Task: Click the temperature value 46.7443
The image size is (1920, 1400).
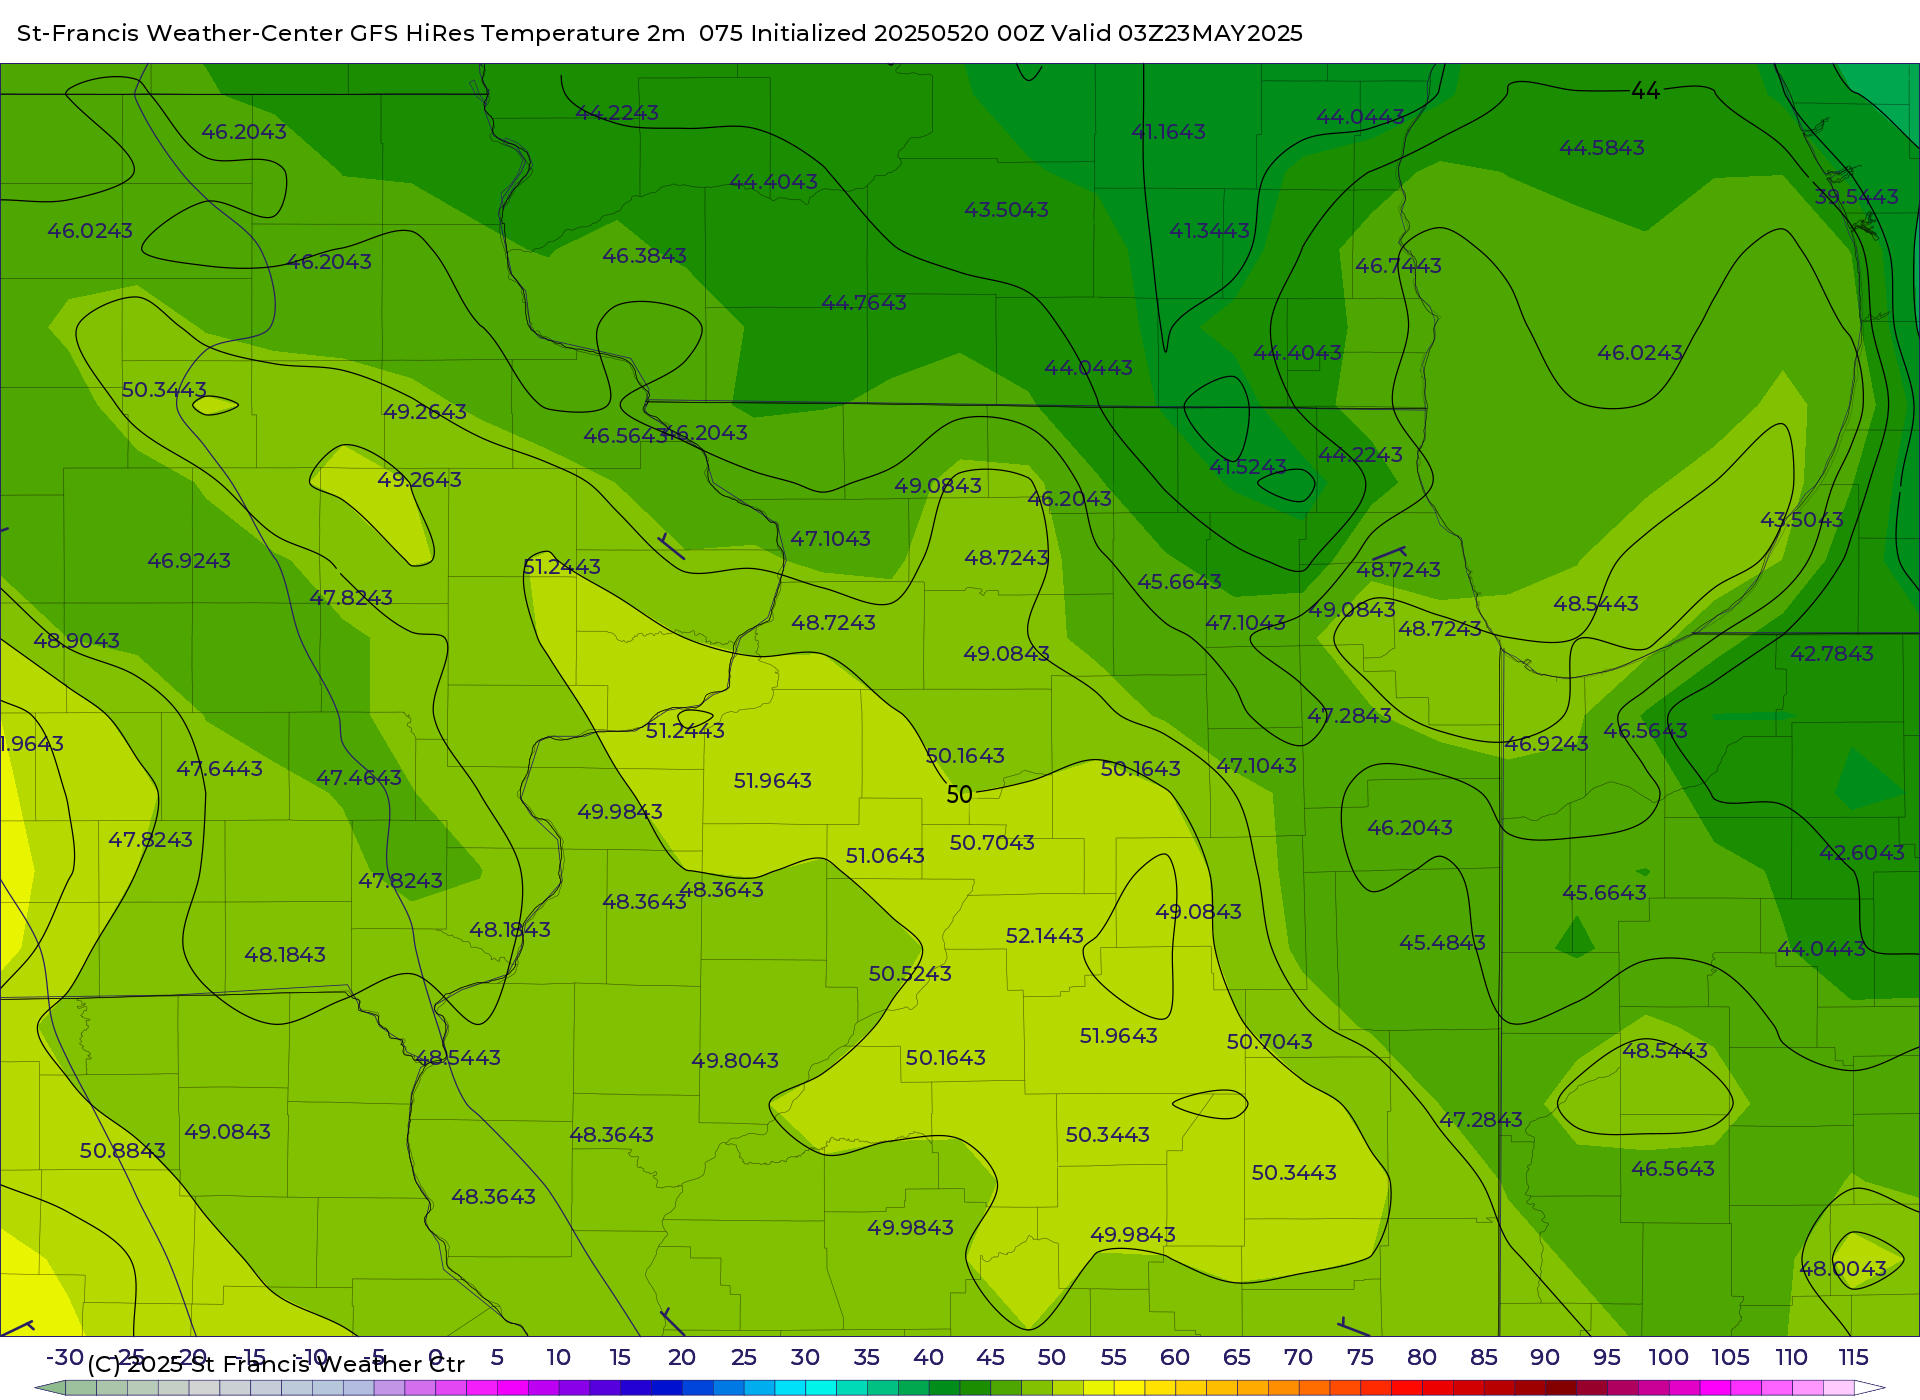Action: point(1398,266)
